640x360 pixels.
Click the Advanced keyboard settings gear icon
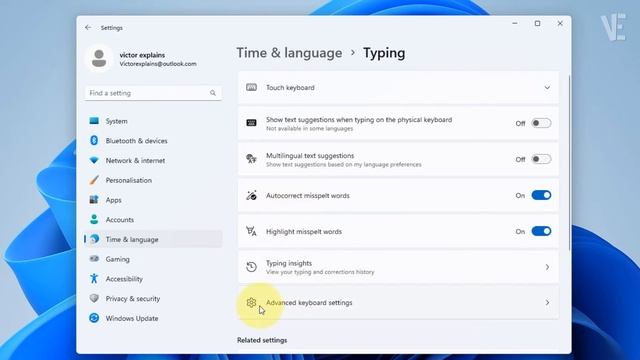[x=251, y=302]
